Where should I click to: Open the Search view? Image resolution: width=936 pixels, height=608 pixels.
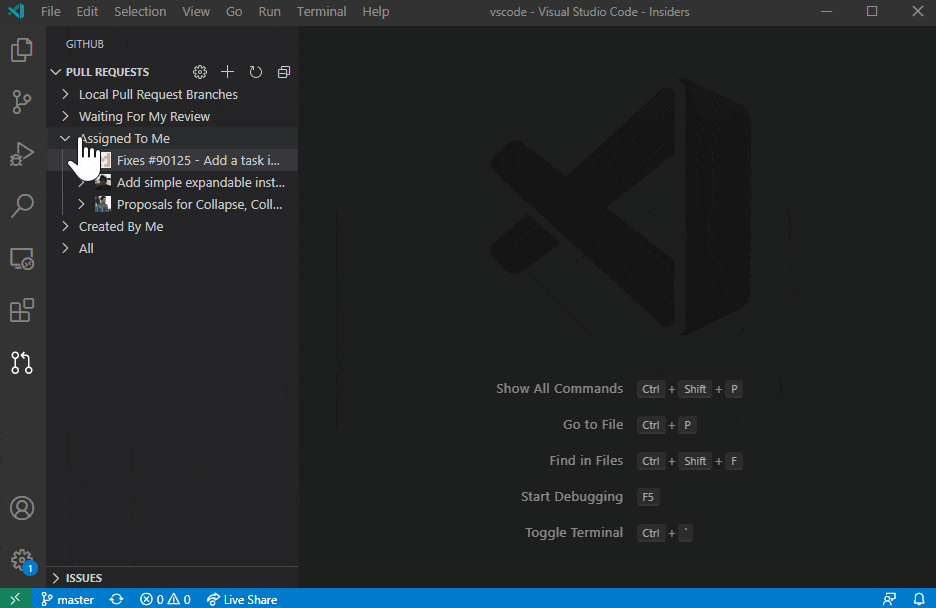pyautogui.click(x=22, y=206)
